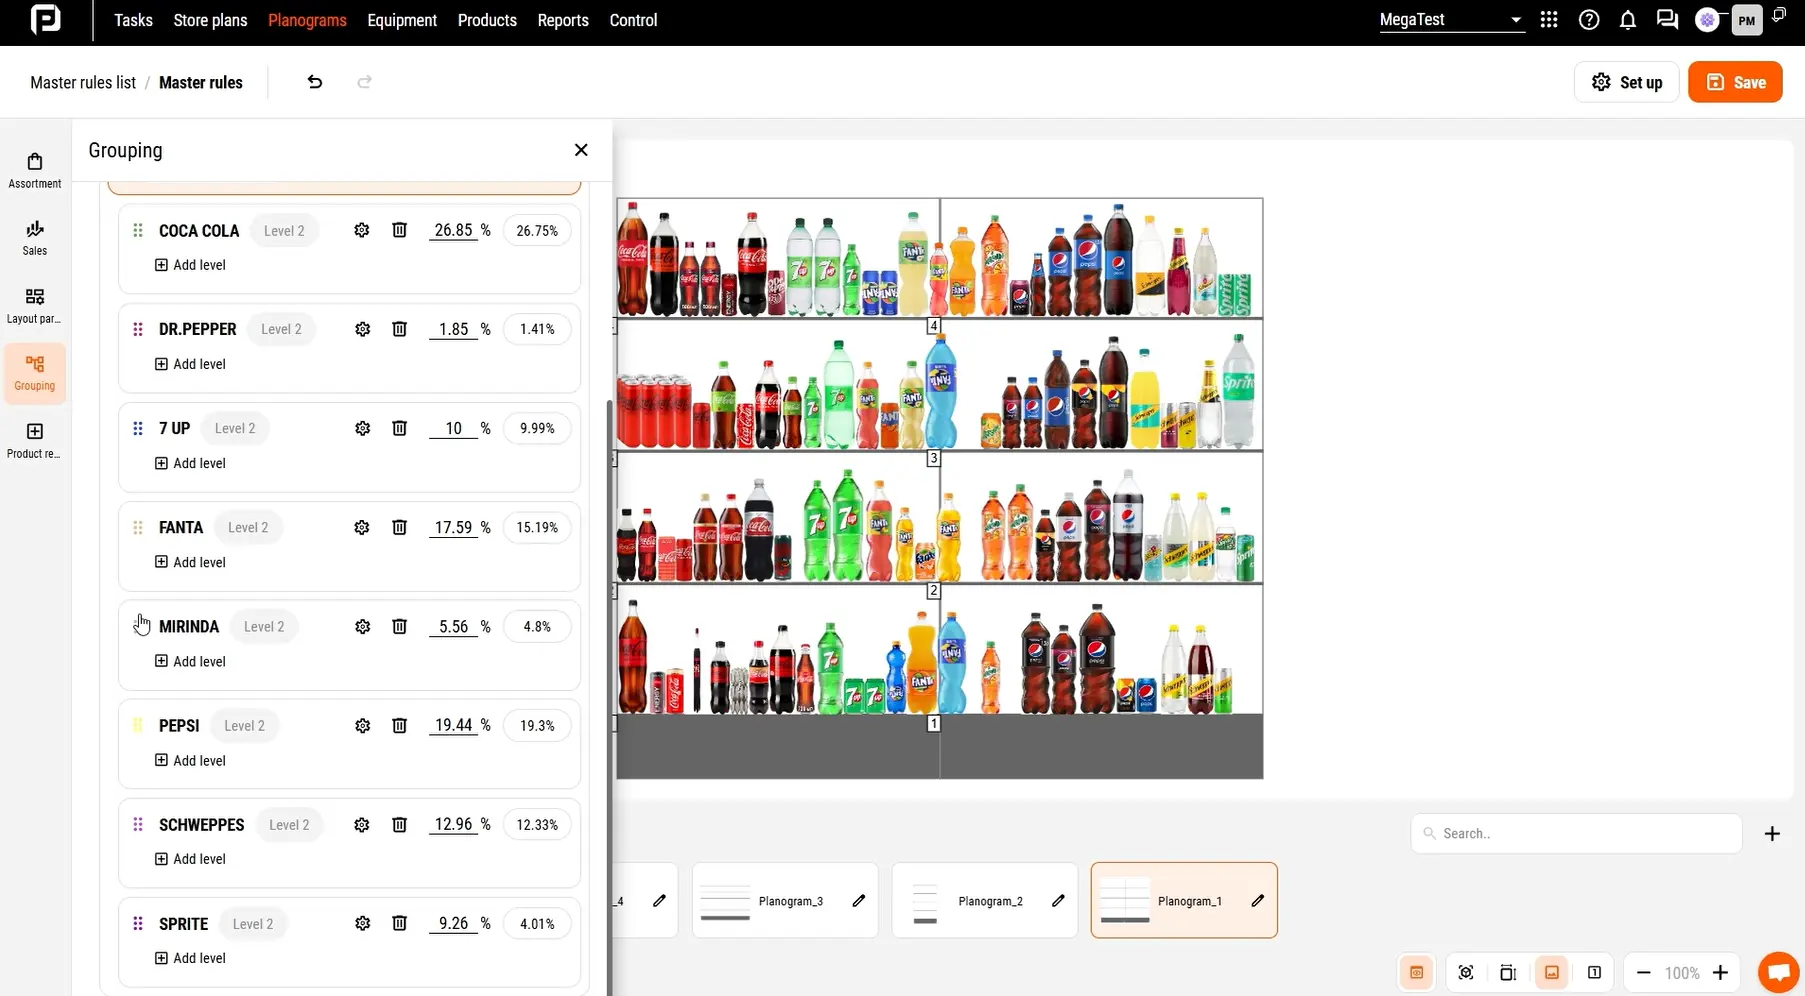Screen dimensions: 1805x996
Task: Undo the last change
Action: 315,82
